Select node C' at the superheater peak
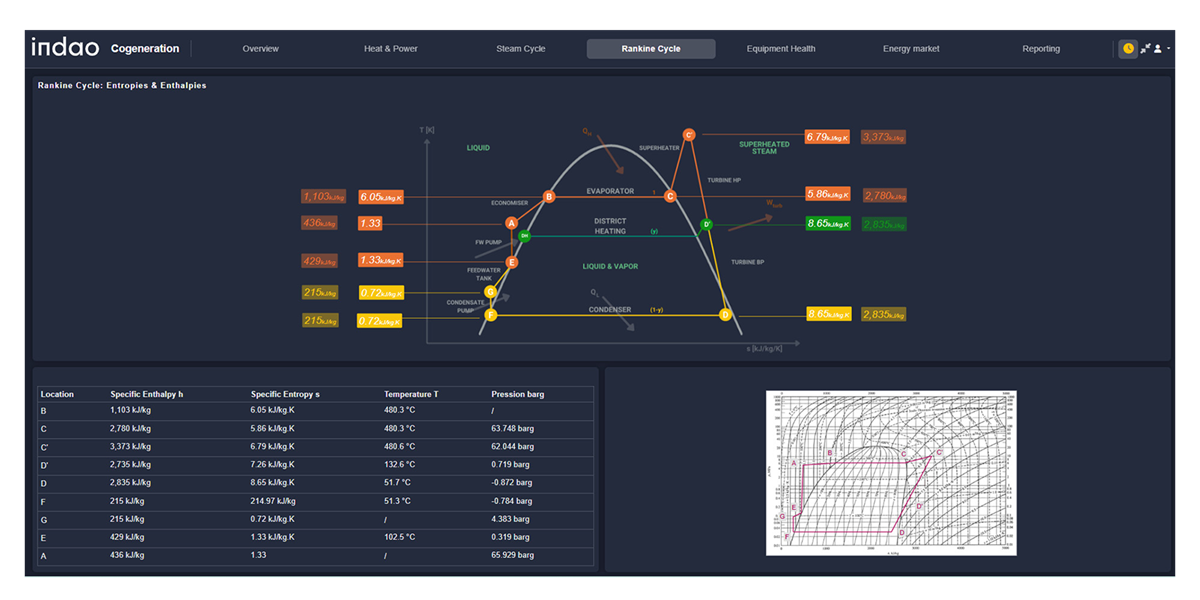This screenshot has height=600, width=1200. pyautogui.click(x=689, y=135)
